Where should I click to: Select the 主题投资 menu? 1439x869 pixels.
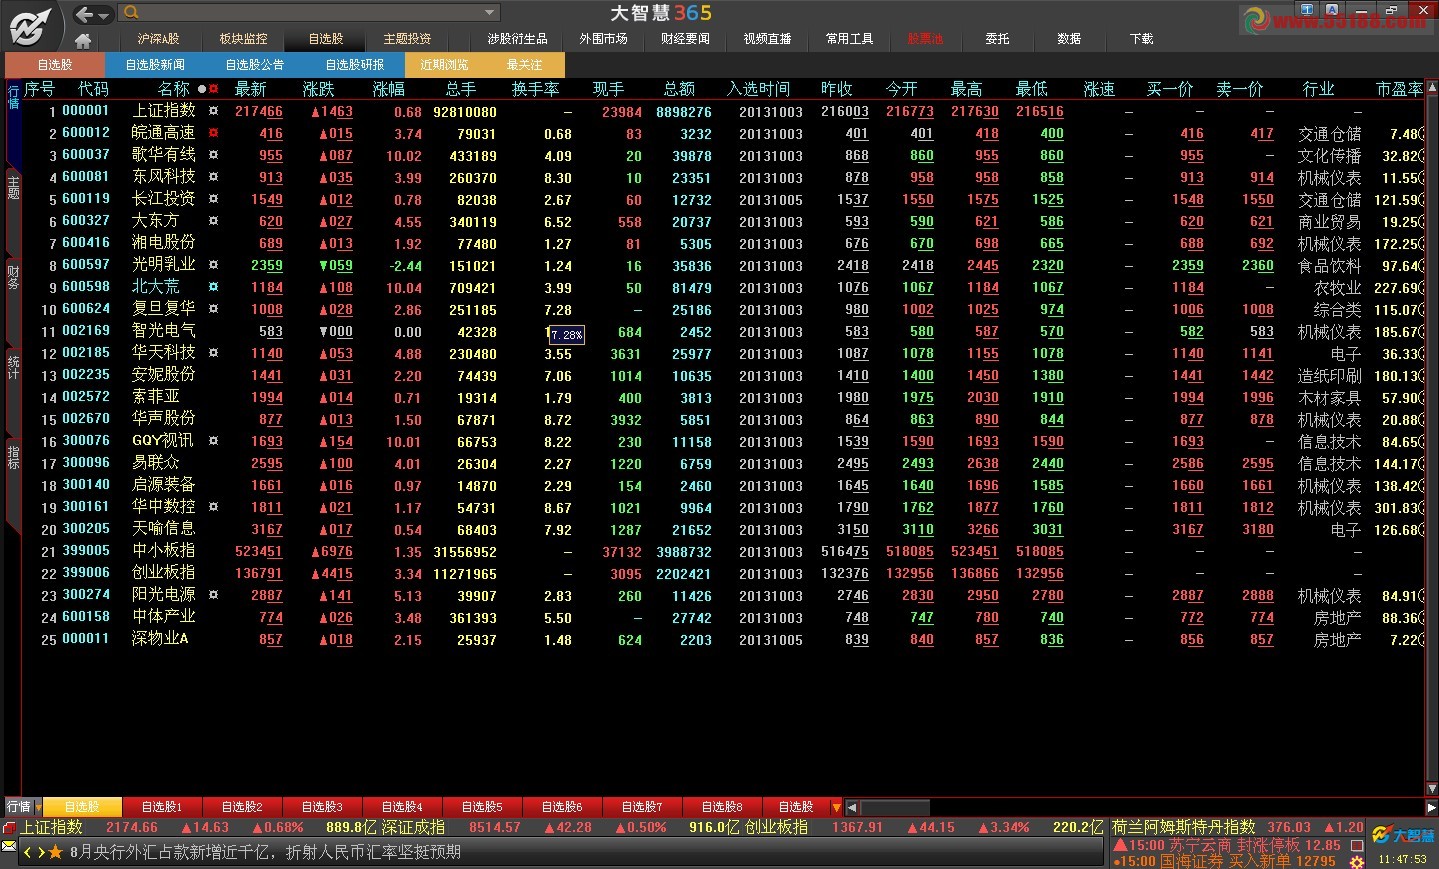407,39
